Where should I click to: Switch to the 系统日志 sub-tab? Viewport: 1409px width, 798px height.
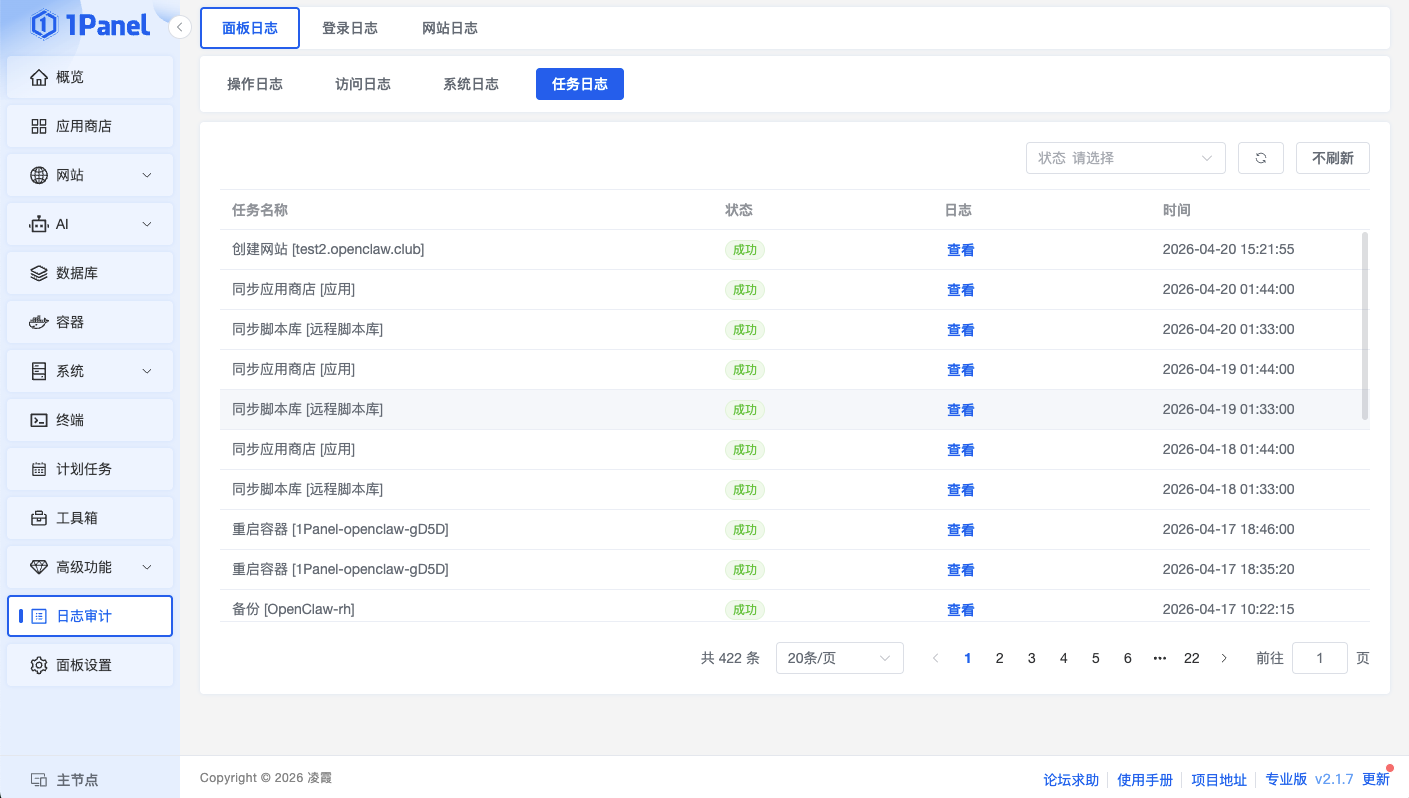[x=471, y=84]
